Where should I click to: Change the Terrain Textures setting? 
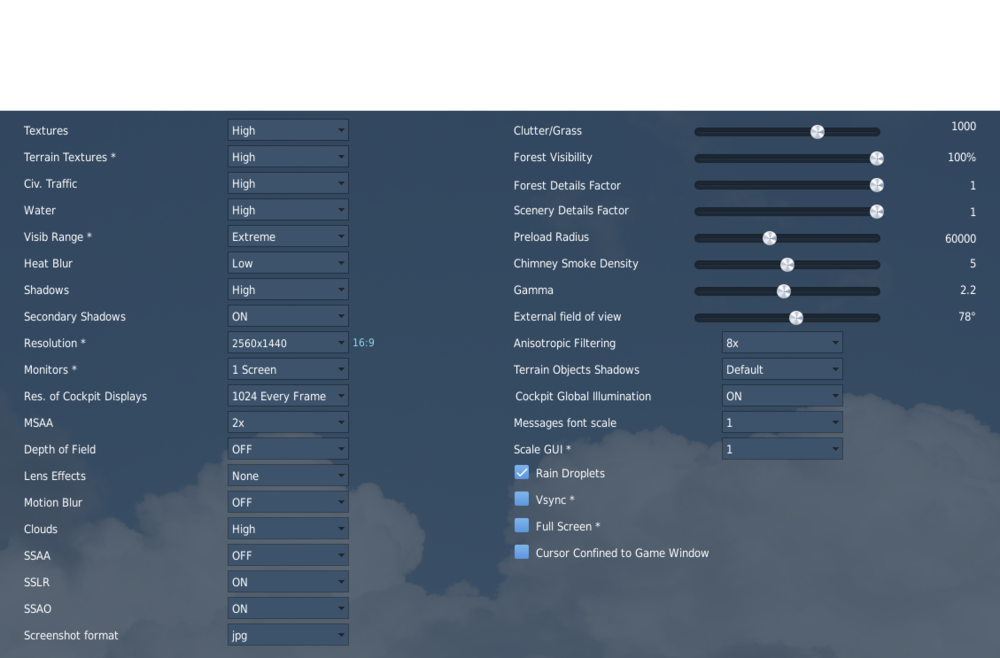tap(288, 156)
